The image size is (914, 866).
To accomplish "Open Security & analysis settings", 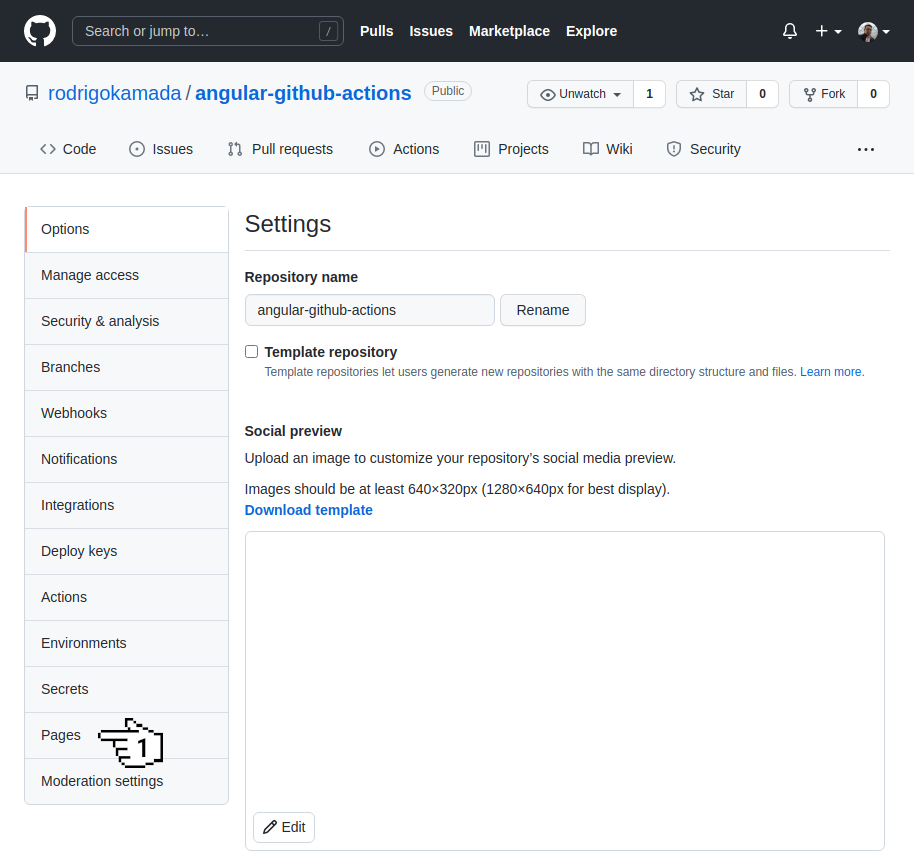I will coord(126,321).
